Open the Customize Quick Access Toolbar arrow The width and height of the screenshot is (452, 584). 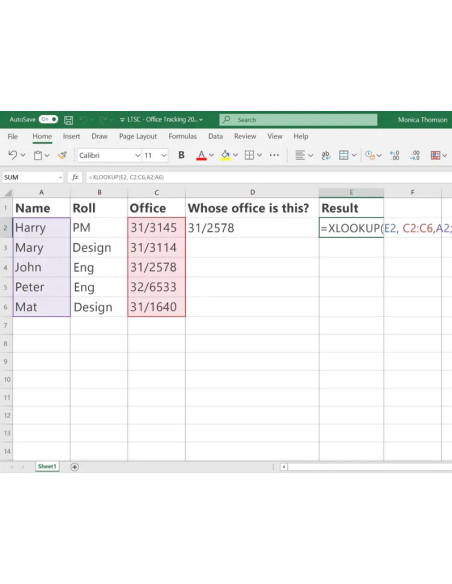122,120
